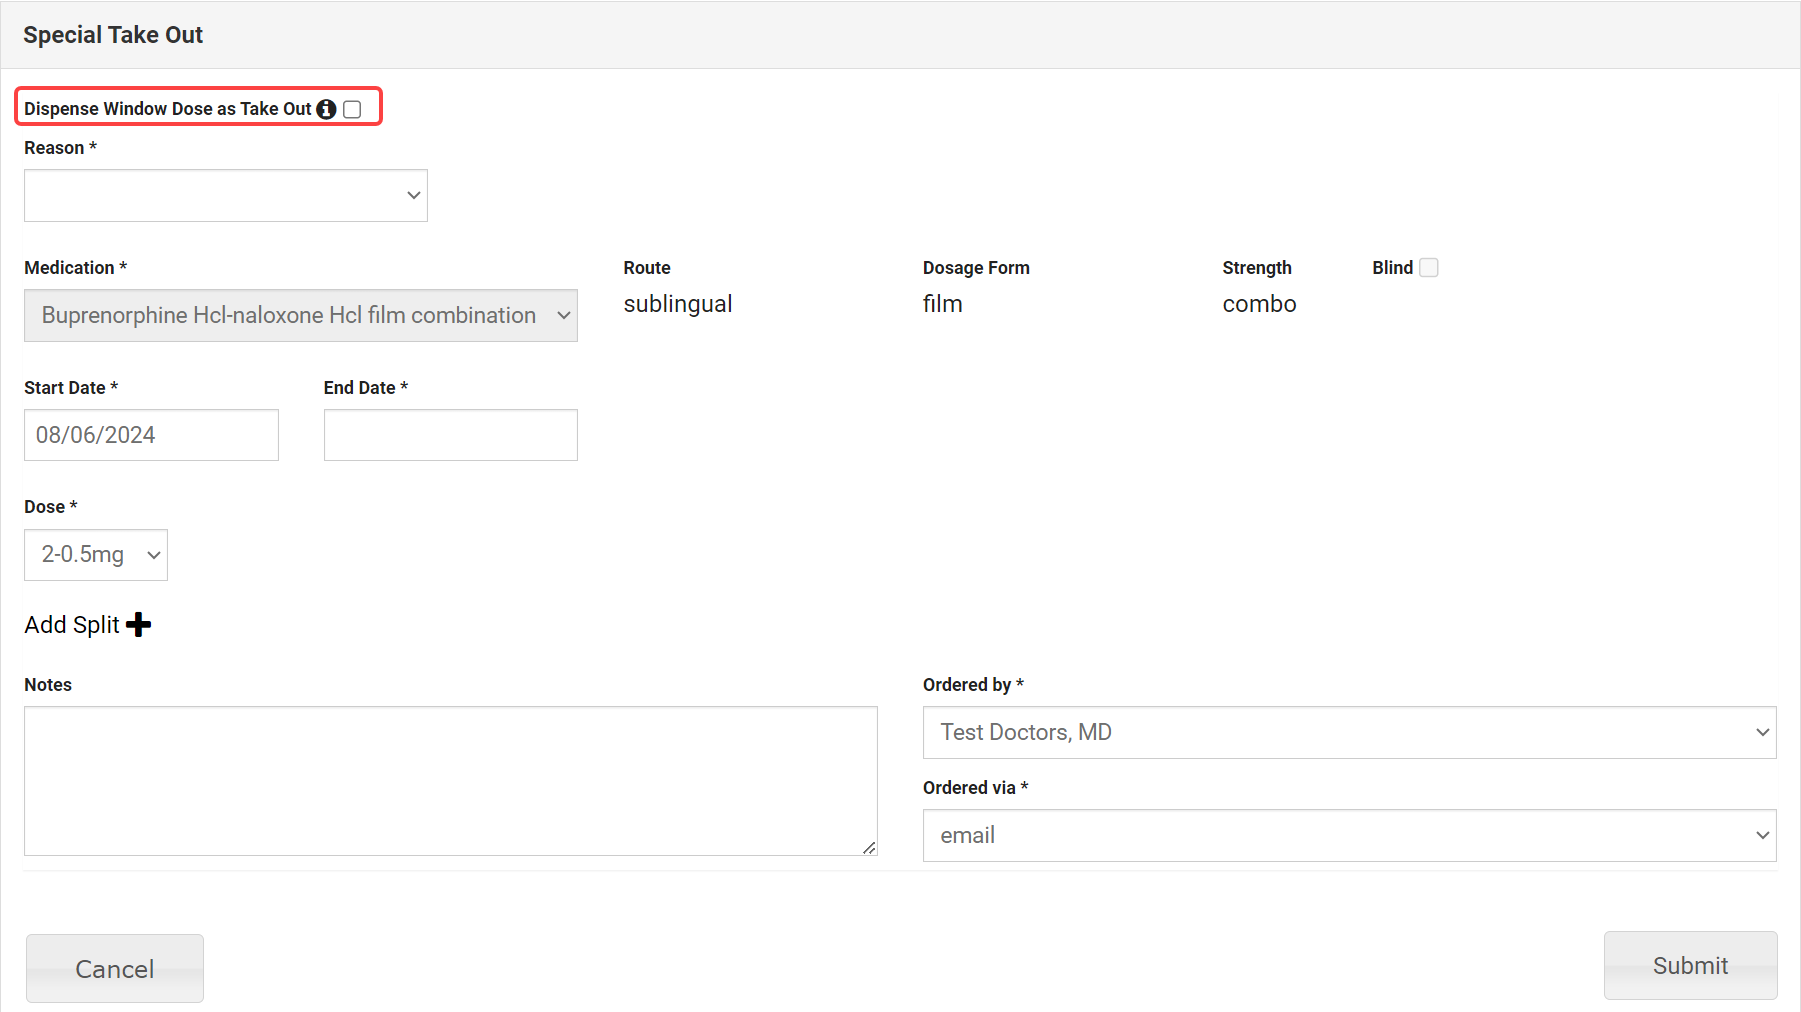This screenshot has height=1012, width=1801.
Task: Click the Notes textarea resize handle
Action: (869, 847)
